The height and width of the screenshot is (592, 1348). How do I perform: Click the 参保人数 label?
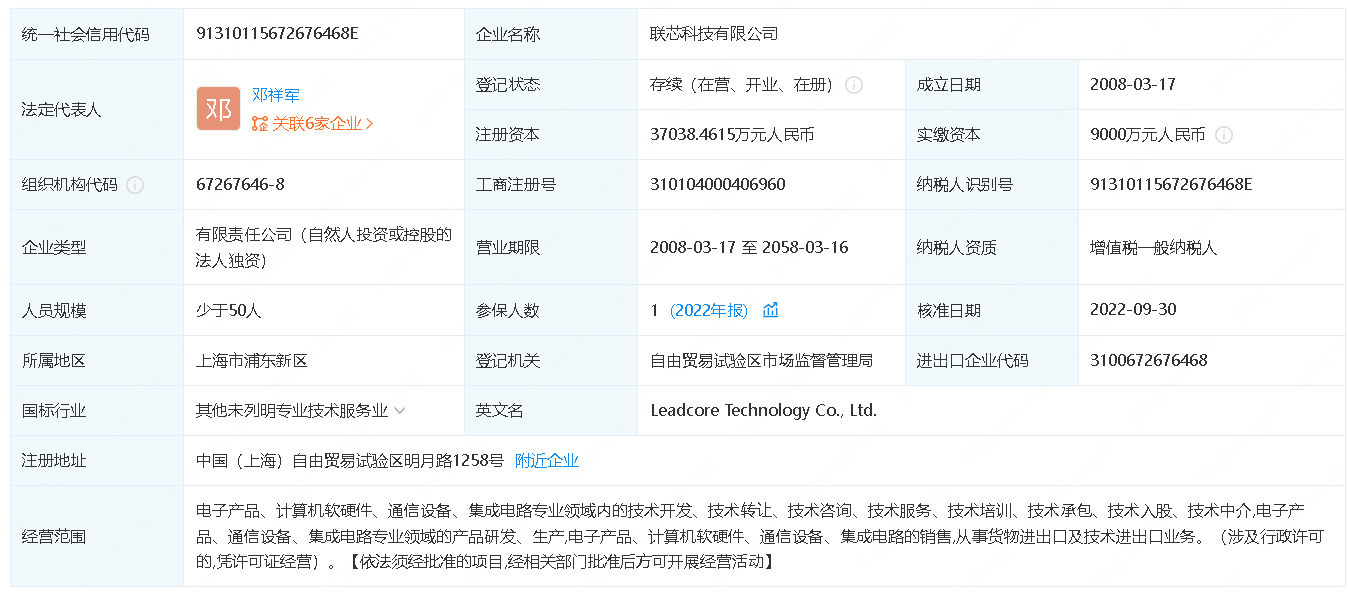click(508, 311)
